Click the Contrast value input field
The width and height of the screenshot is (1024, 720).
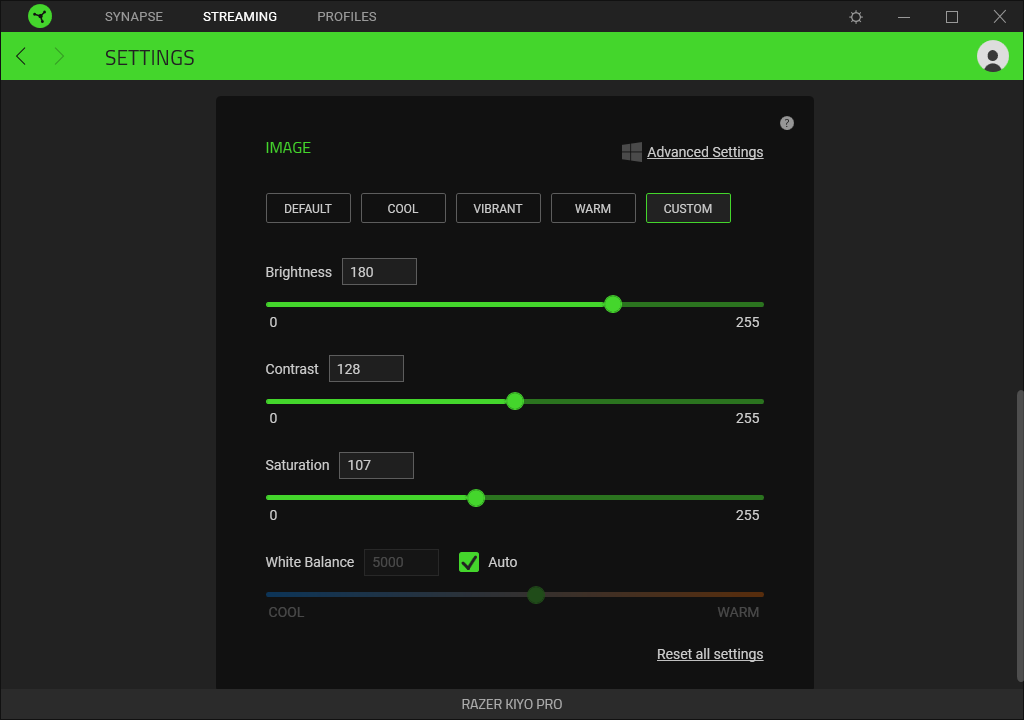tap(366, 369)
